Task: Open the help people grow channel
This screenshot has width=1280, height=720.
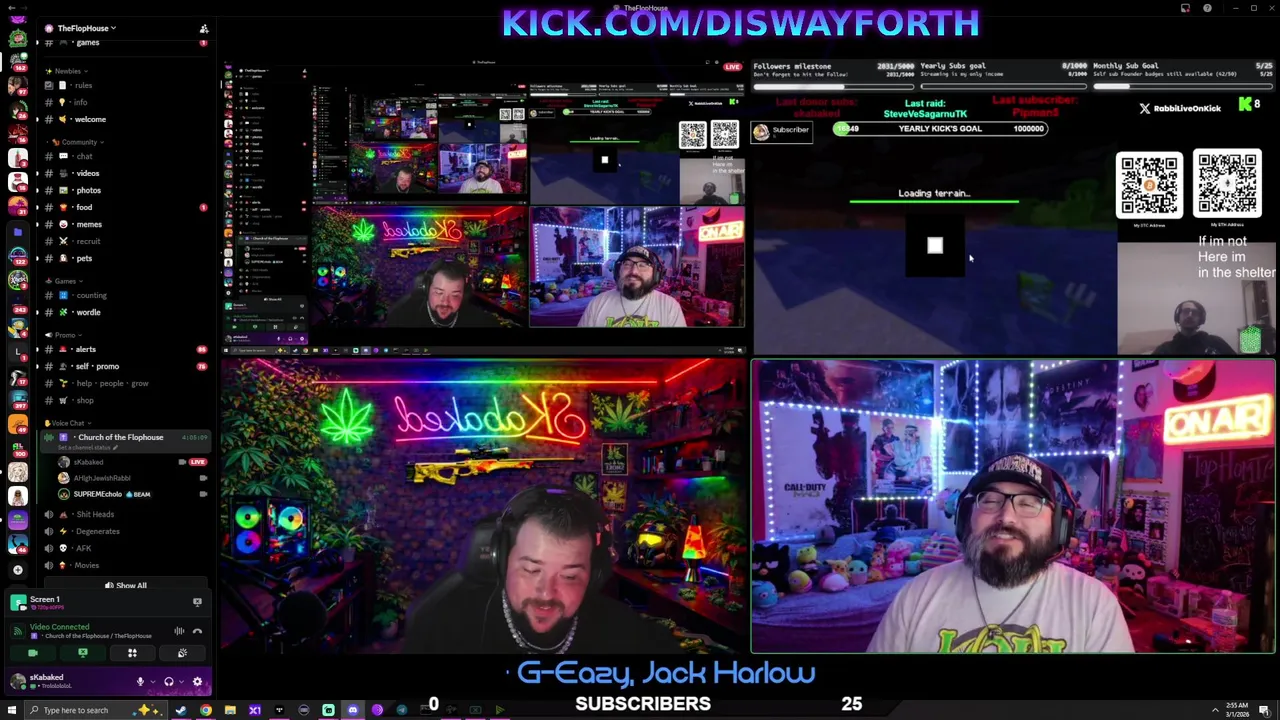Action: pyautogui.click(x=125, y=383)
